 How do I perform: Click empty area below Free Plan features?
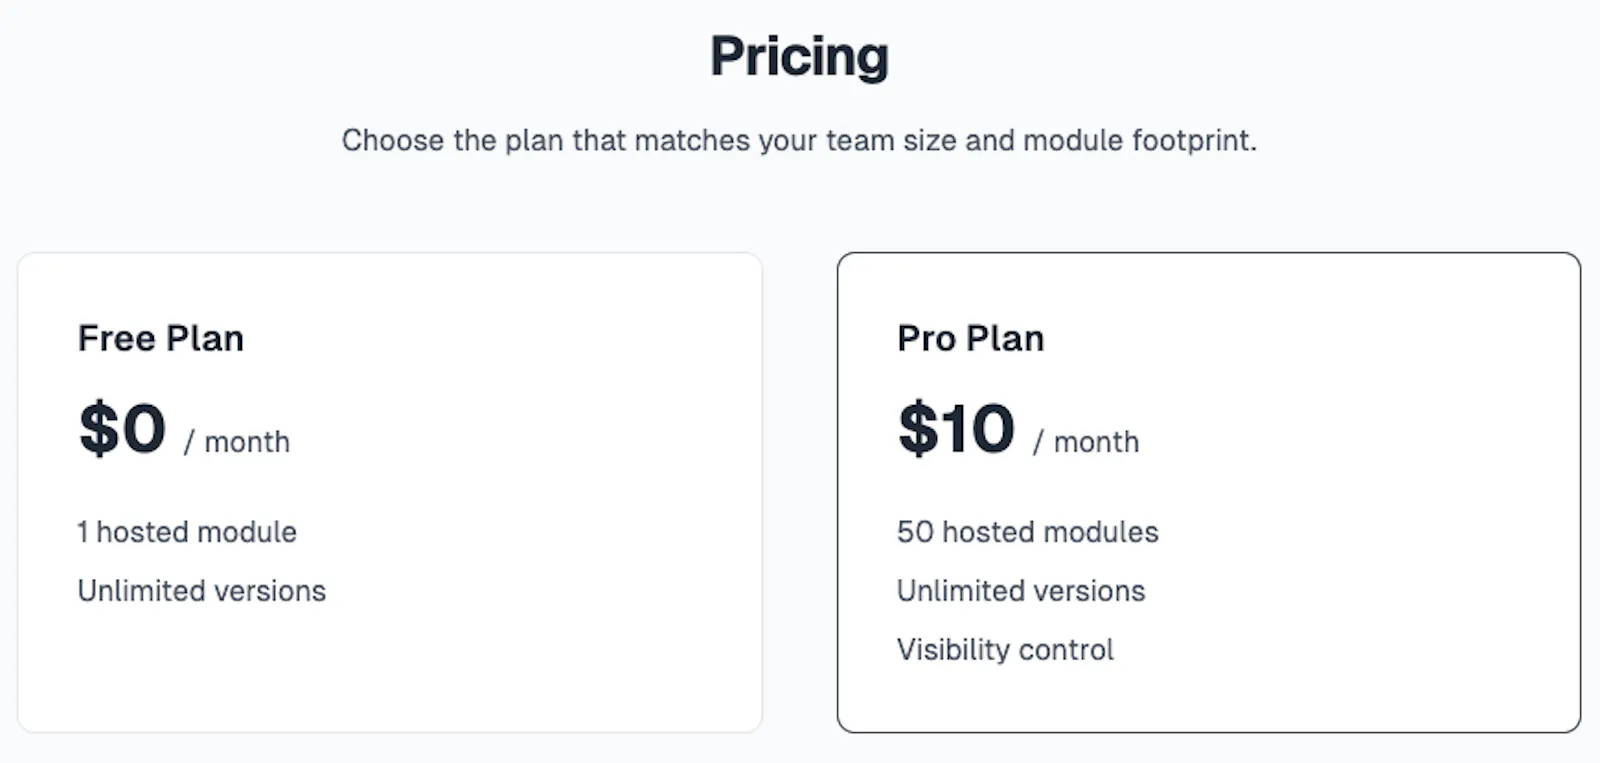tap(390, 670)
